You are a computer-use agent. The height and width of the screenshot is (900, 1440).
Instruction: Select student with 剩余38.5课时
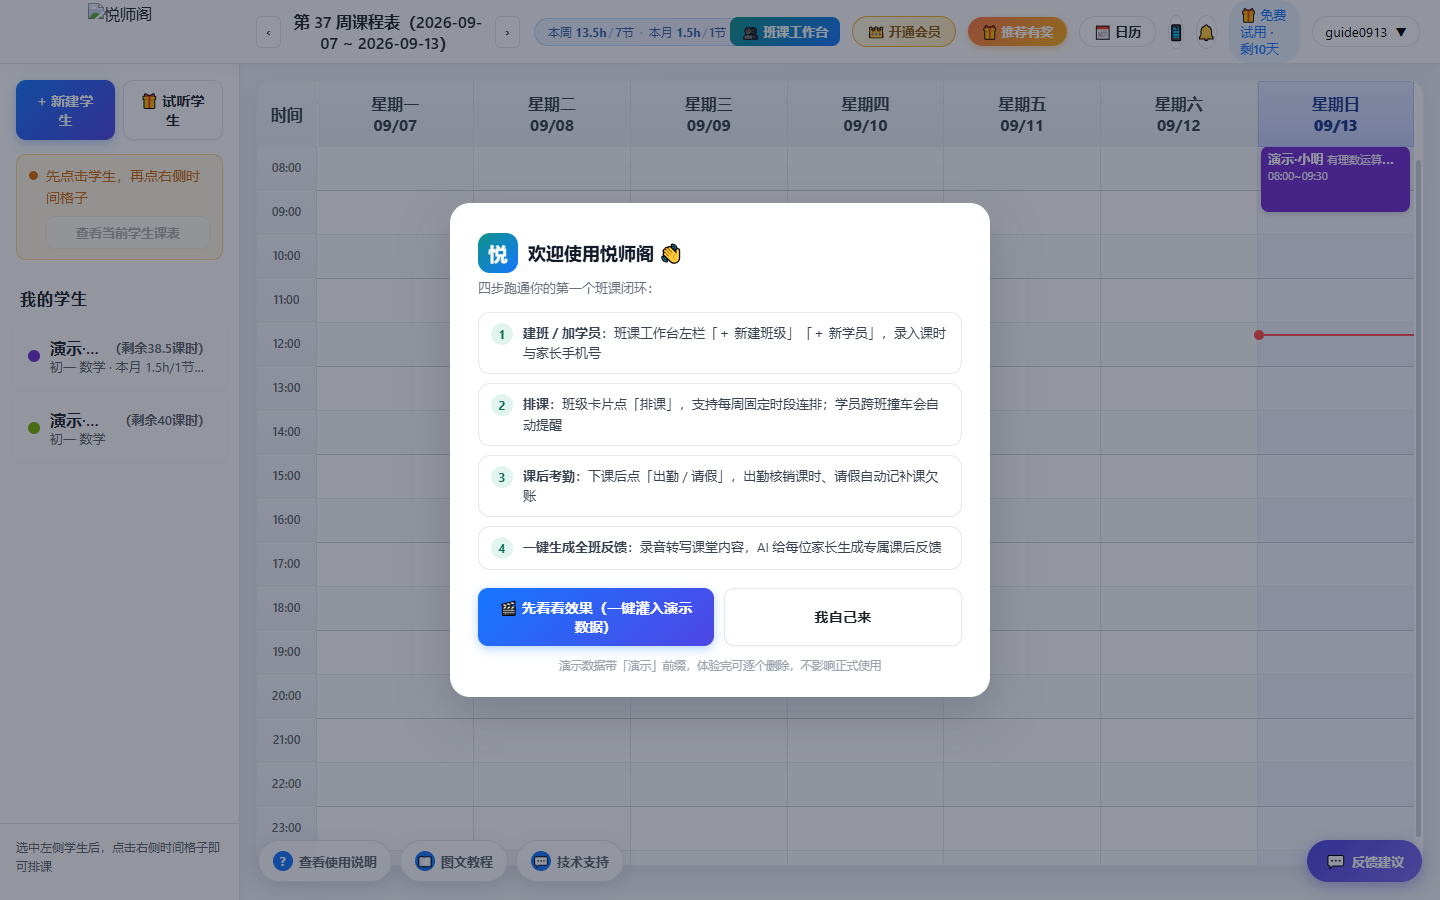click(120, 357)
